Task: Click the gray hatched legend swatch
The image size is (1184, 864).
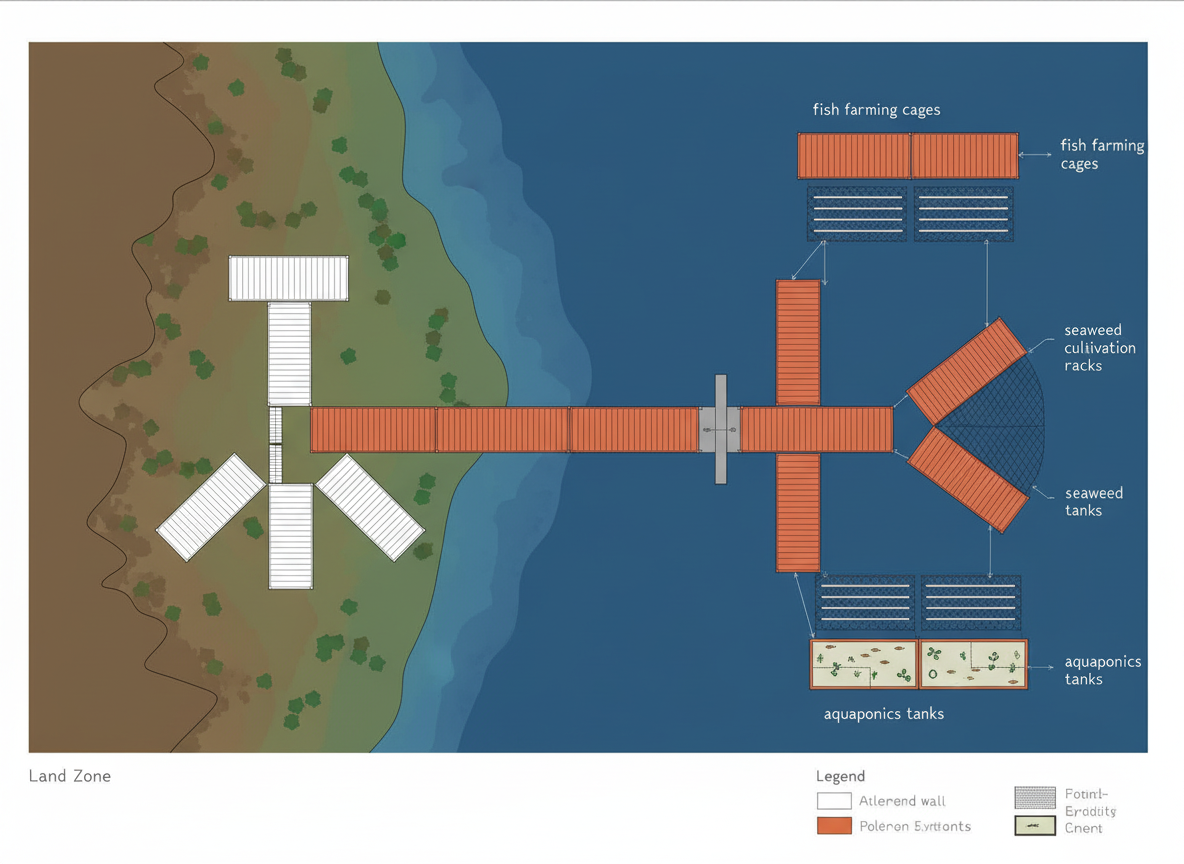Action: click(1035, 797)
